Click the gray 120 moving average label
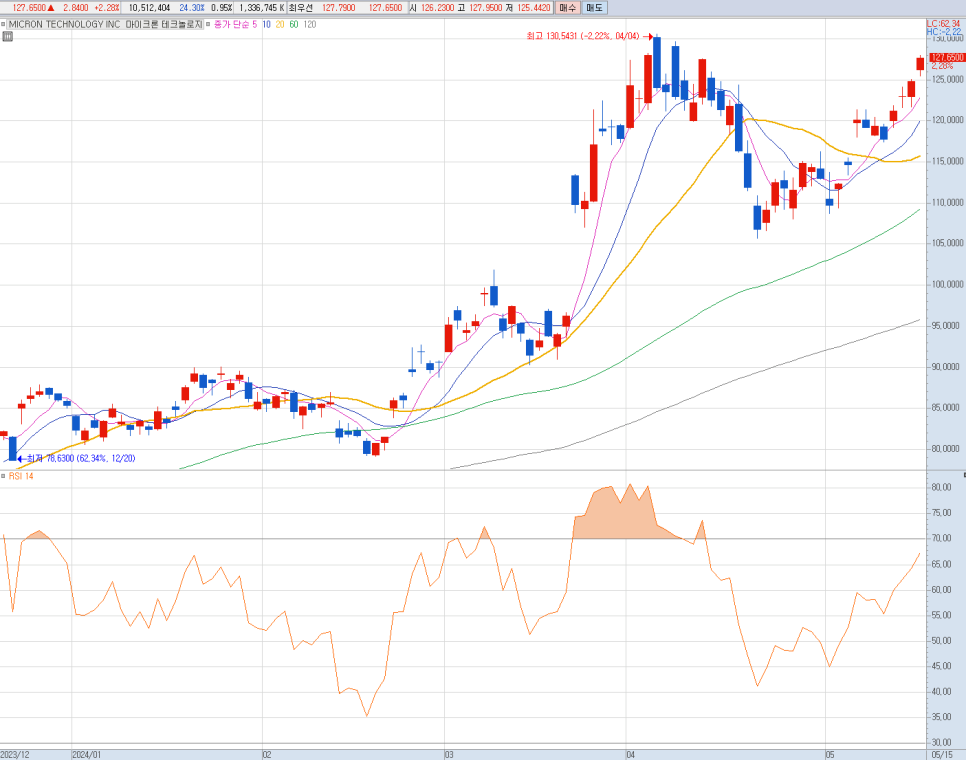966x760 pixels. click(310, 25)
